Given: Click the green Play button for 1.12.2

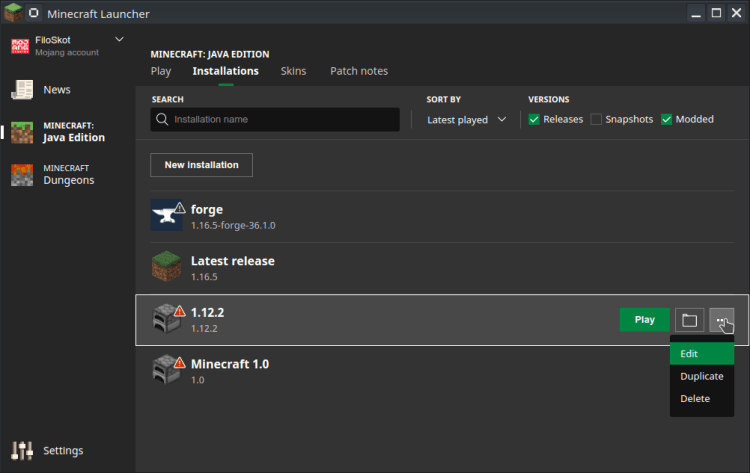Looking at the screenshot, I should 644,320.
